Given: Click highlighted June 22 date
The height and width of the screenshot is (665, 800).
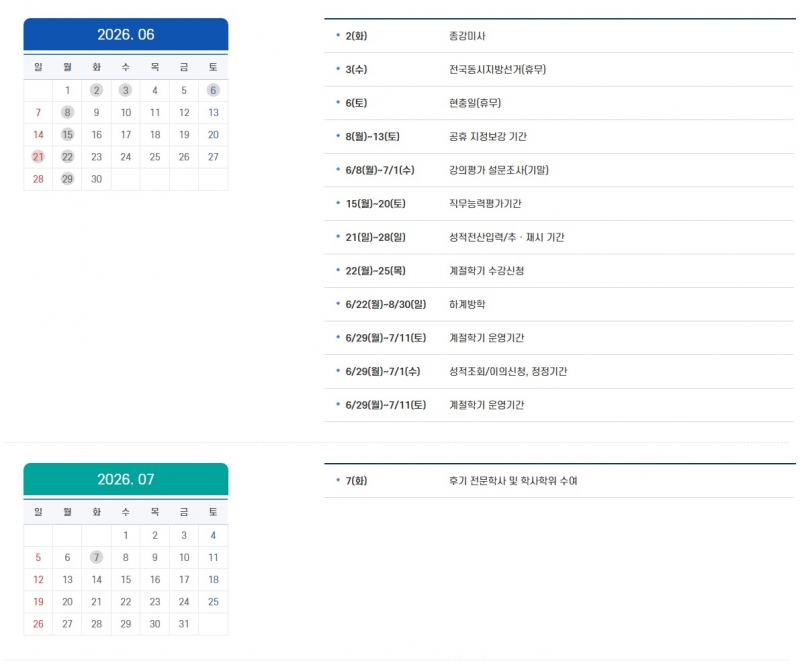Looking at the screenshot, I should pyautogui.click(x=67, y=156).
